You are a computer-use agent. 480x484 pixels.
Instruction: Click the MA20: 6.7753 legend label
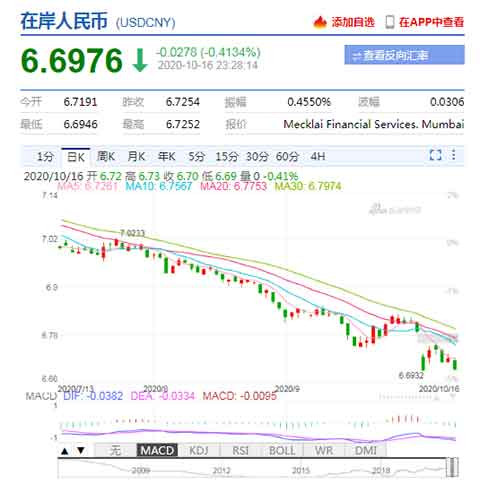pos(233,186)
